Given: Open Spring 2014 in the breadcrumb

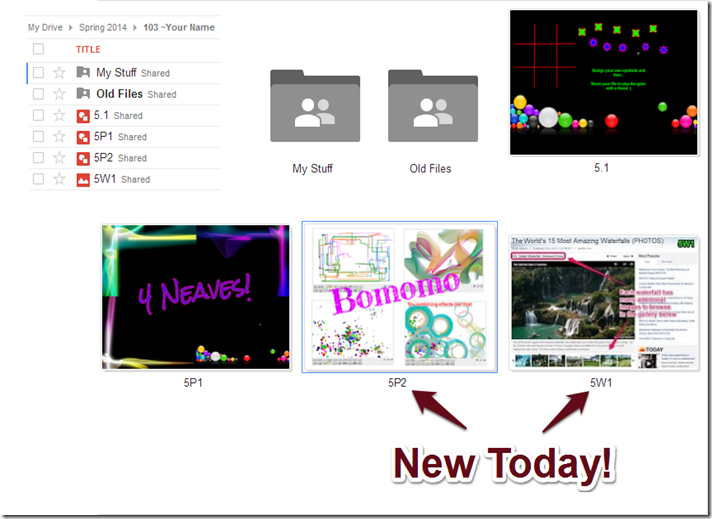Looking at the screenshot, I should click(103, 27).
